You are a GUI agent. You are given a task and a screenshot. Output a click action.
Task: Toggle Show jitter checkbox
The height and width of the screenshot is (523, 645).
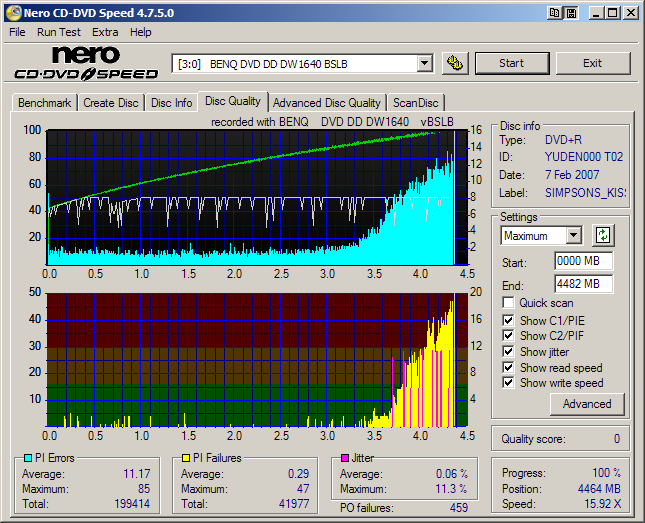[508, 352]
